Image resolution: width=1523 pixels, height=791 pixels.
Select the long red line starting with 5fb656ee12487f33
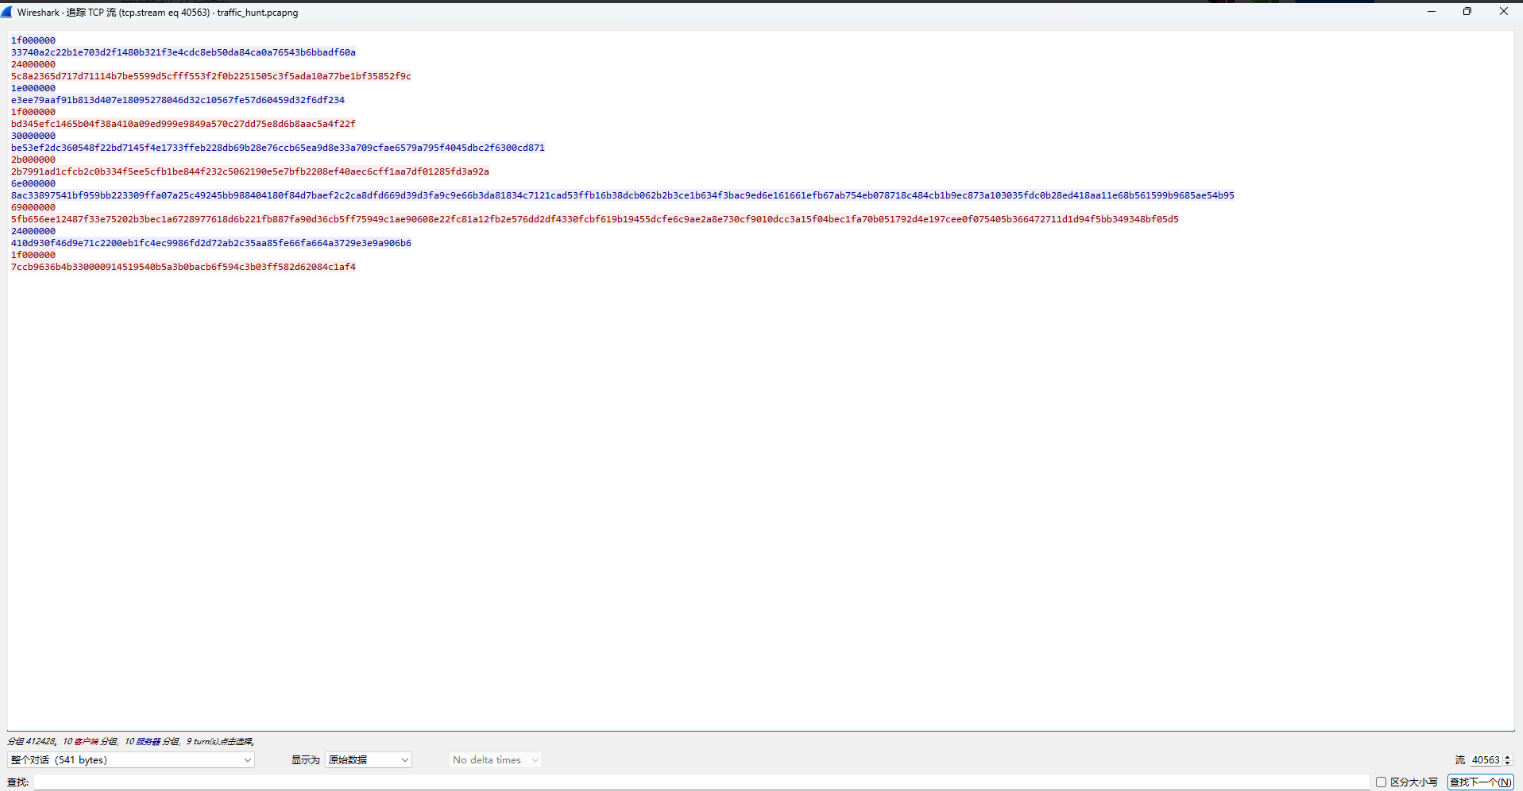tap(595, 219)
